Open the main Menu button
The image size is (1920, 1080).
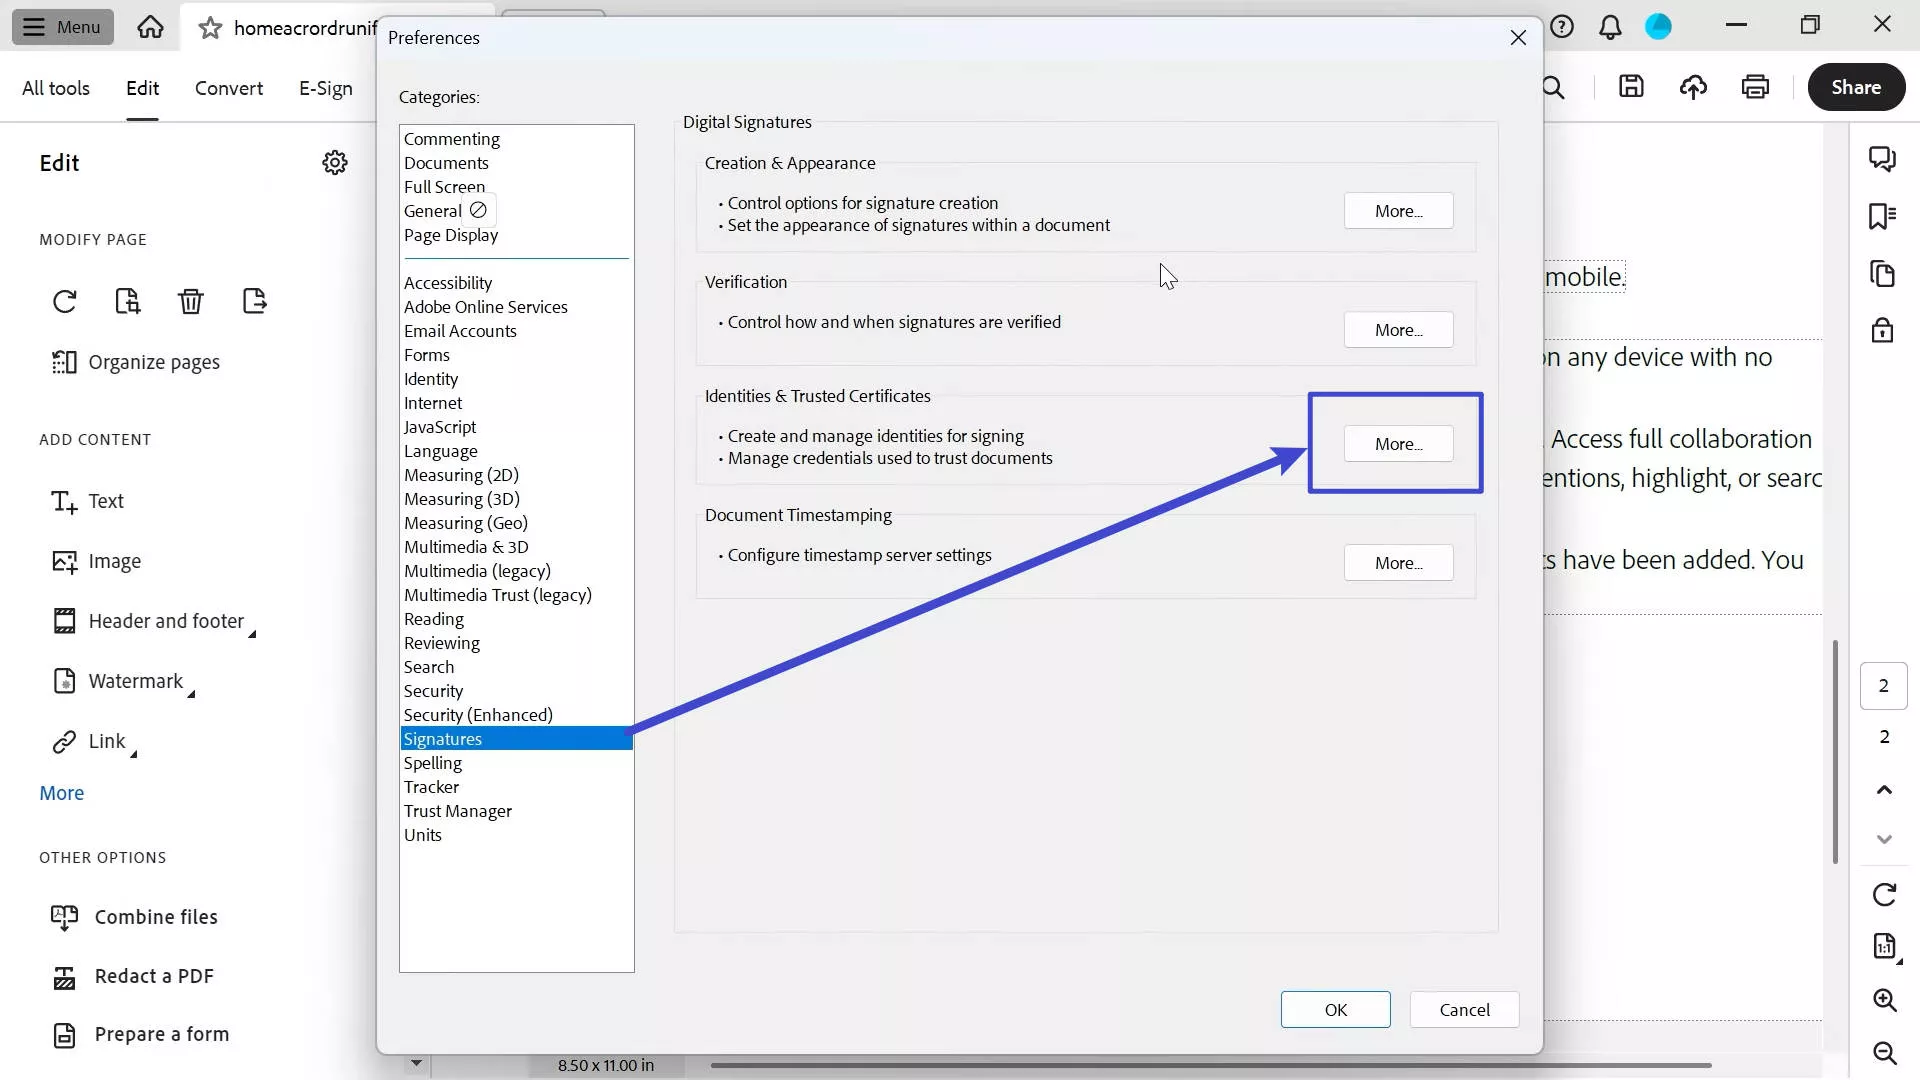(62, 27)
